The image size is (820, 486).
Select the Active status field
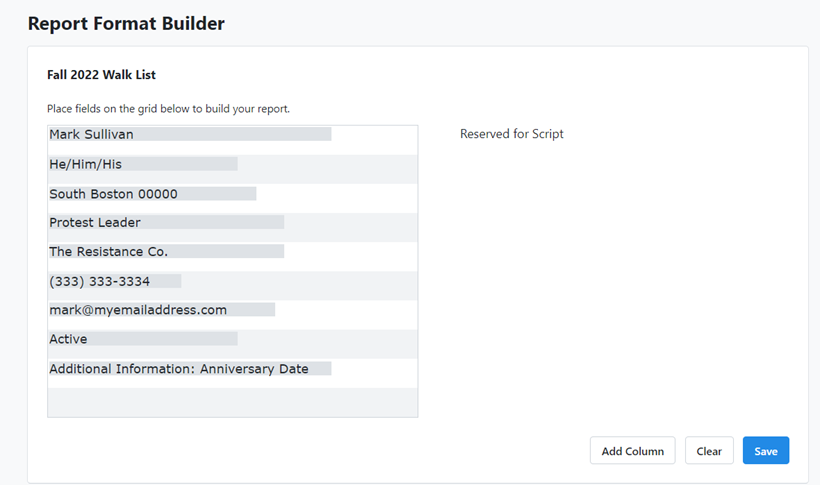143,338
